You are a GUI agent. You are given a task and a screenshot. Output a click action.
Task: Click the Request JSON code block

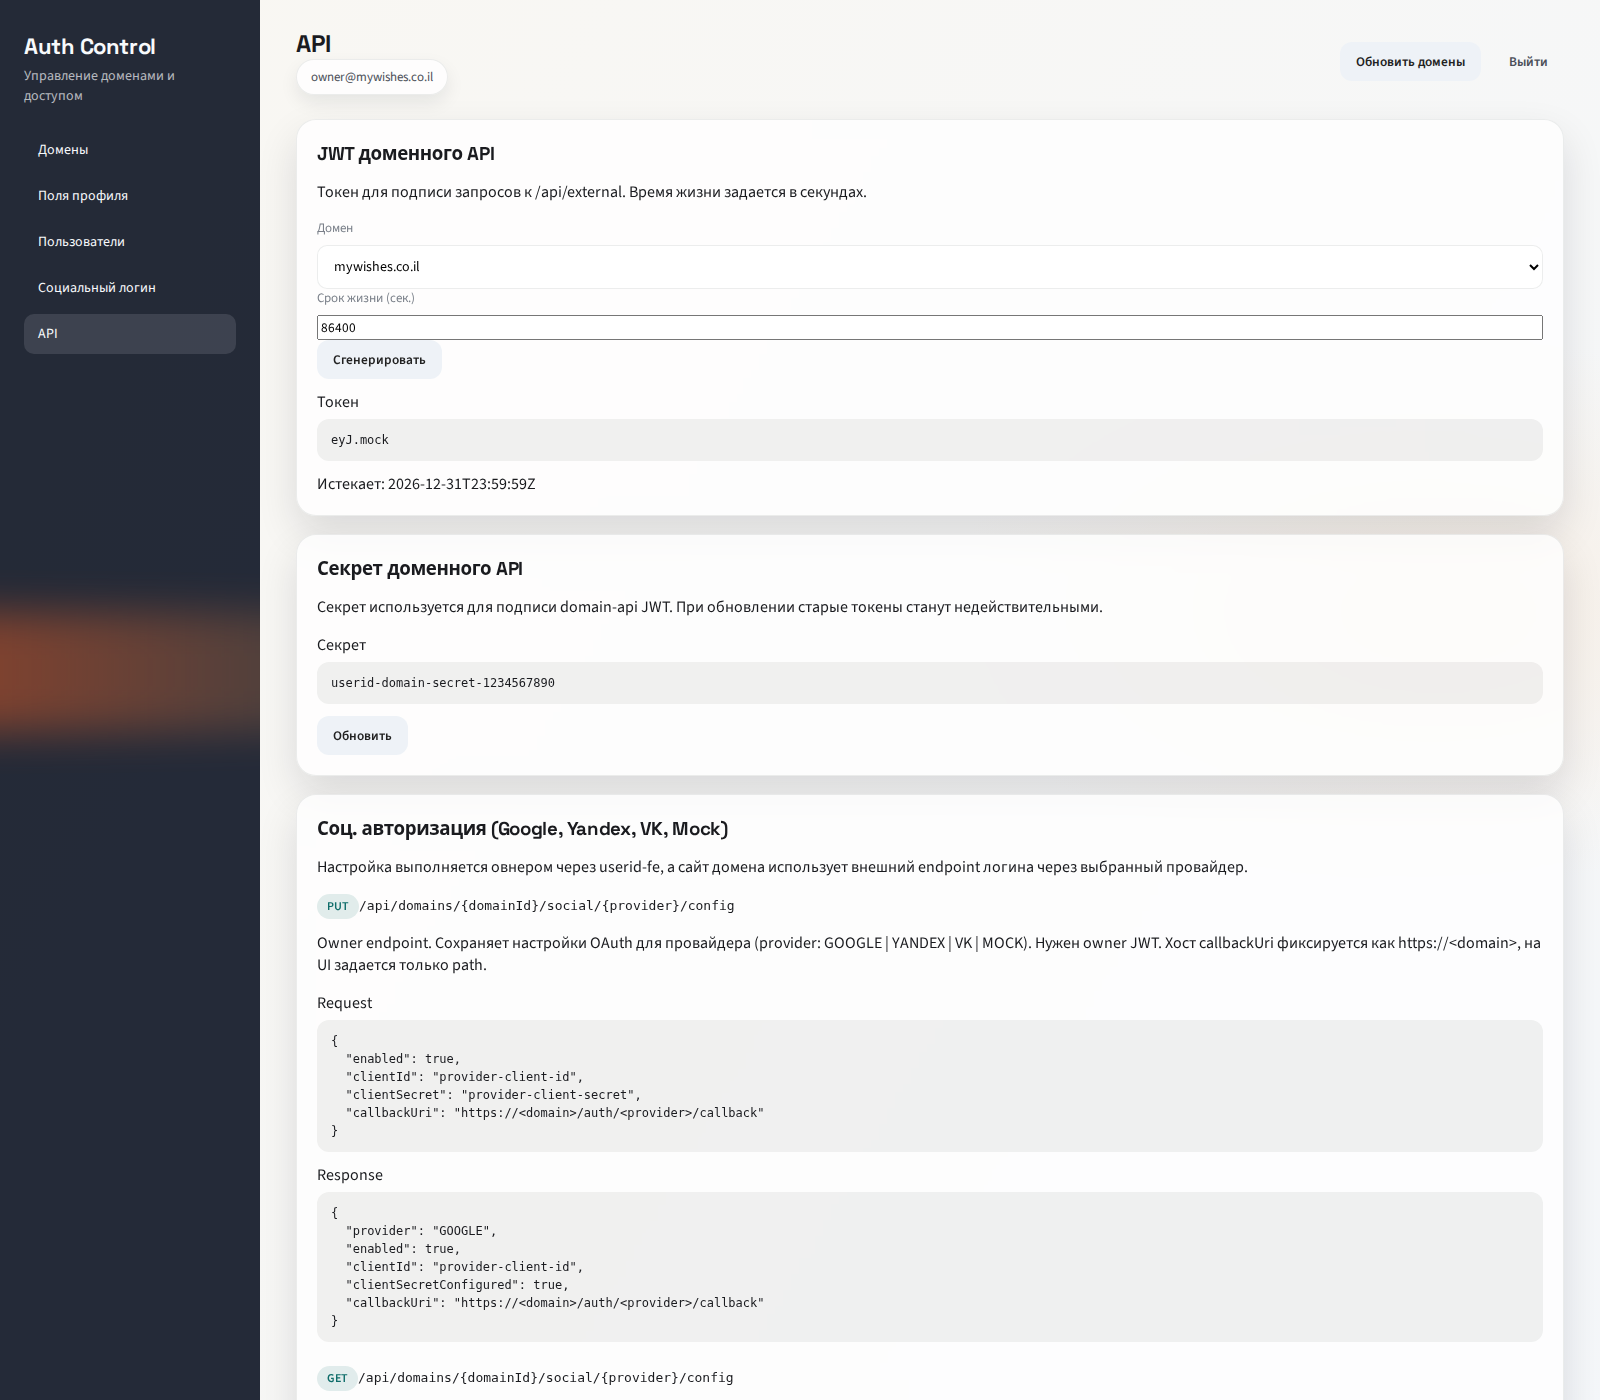tap(928, 1085)
